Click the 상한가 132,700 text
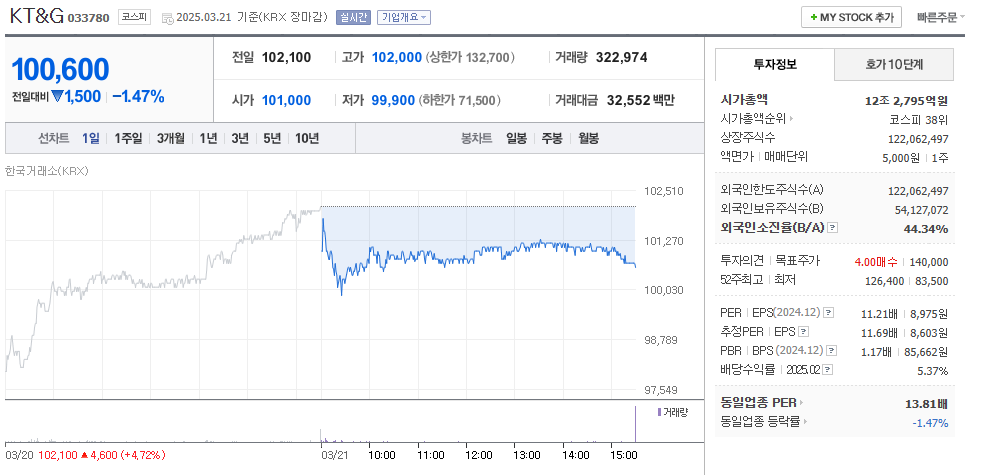Screen dimensions: 981x475 [470, 58]
